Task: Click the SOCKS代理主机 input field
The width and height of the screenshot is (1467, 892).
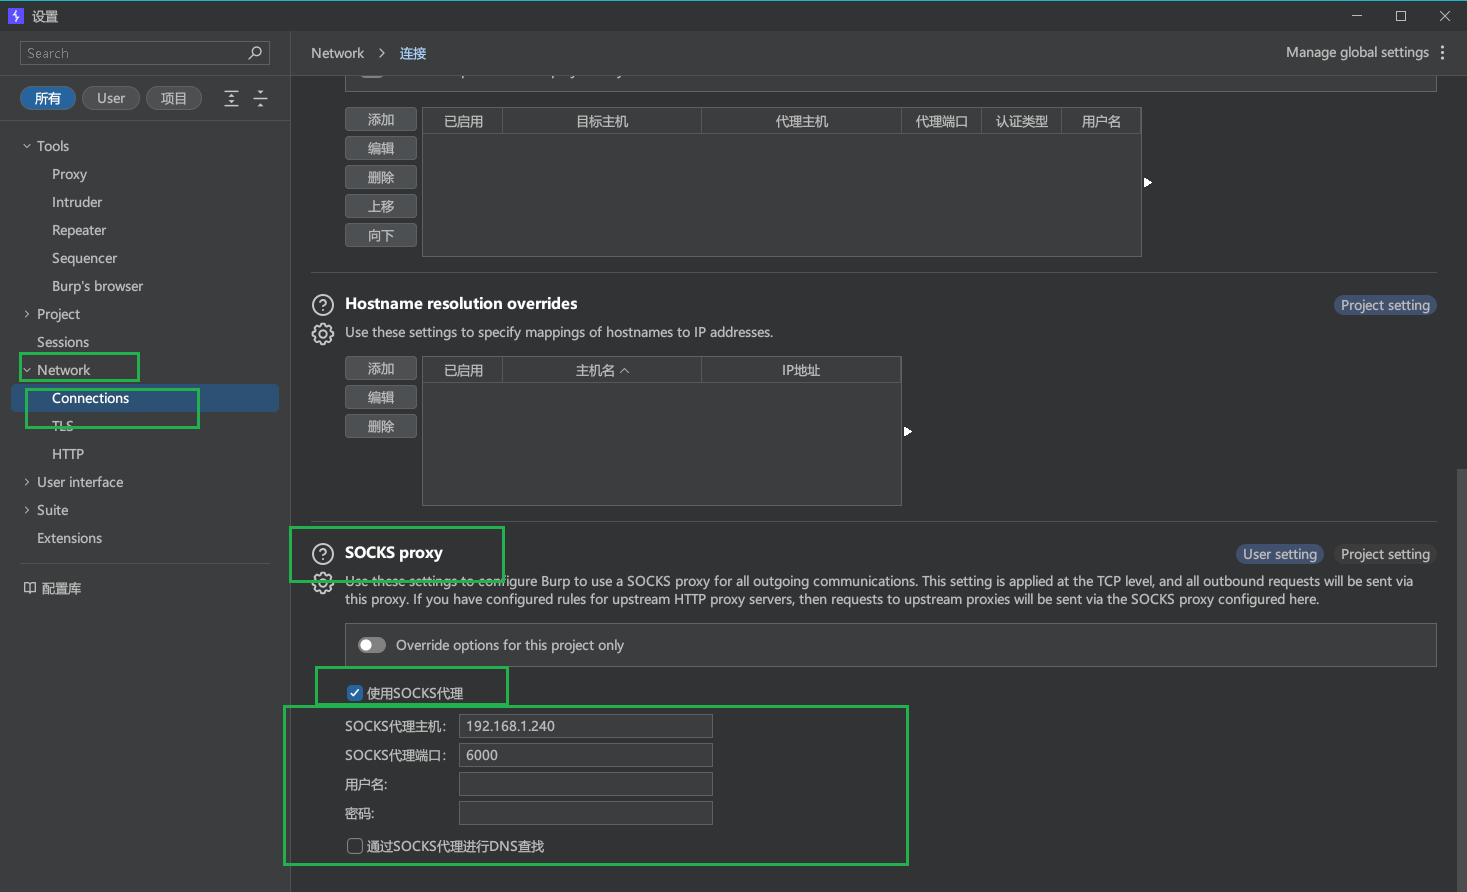Action: tap(586, 726)
